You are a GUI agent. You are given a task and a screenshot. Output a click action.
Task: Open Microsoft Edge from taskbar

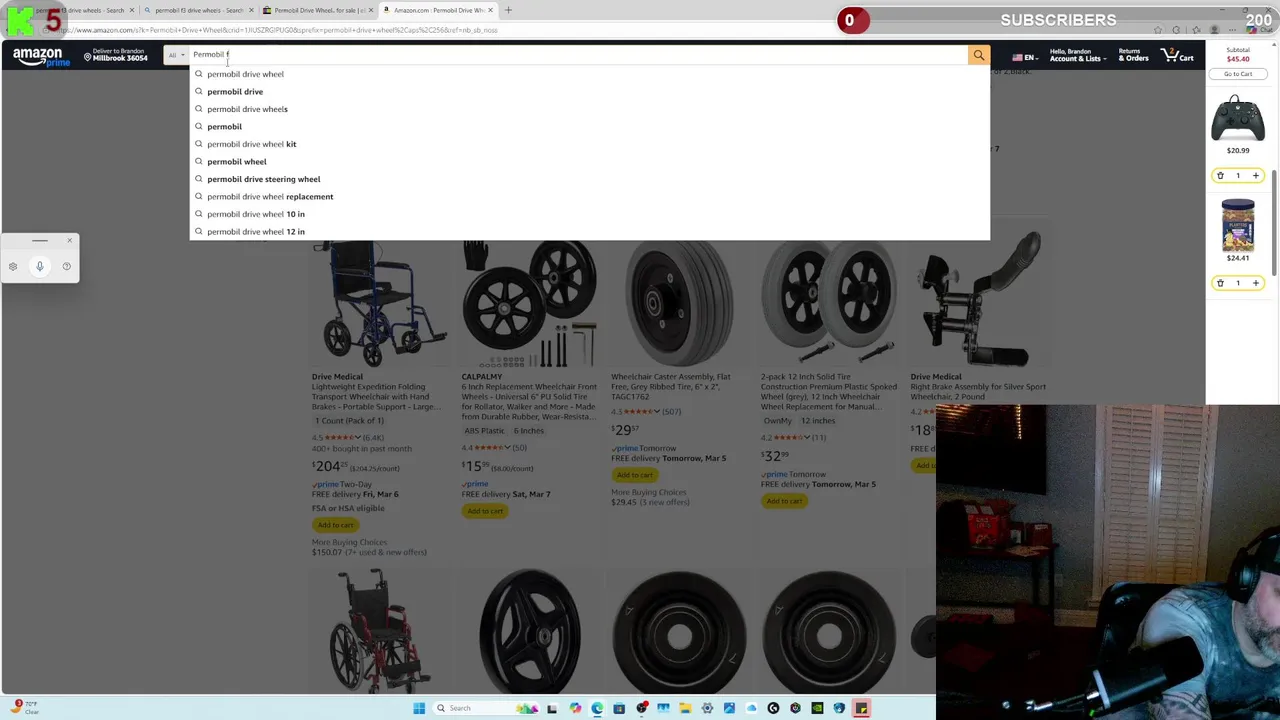tap(597, 708)
